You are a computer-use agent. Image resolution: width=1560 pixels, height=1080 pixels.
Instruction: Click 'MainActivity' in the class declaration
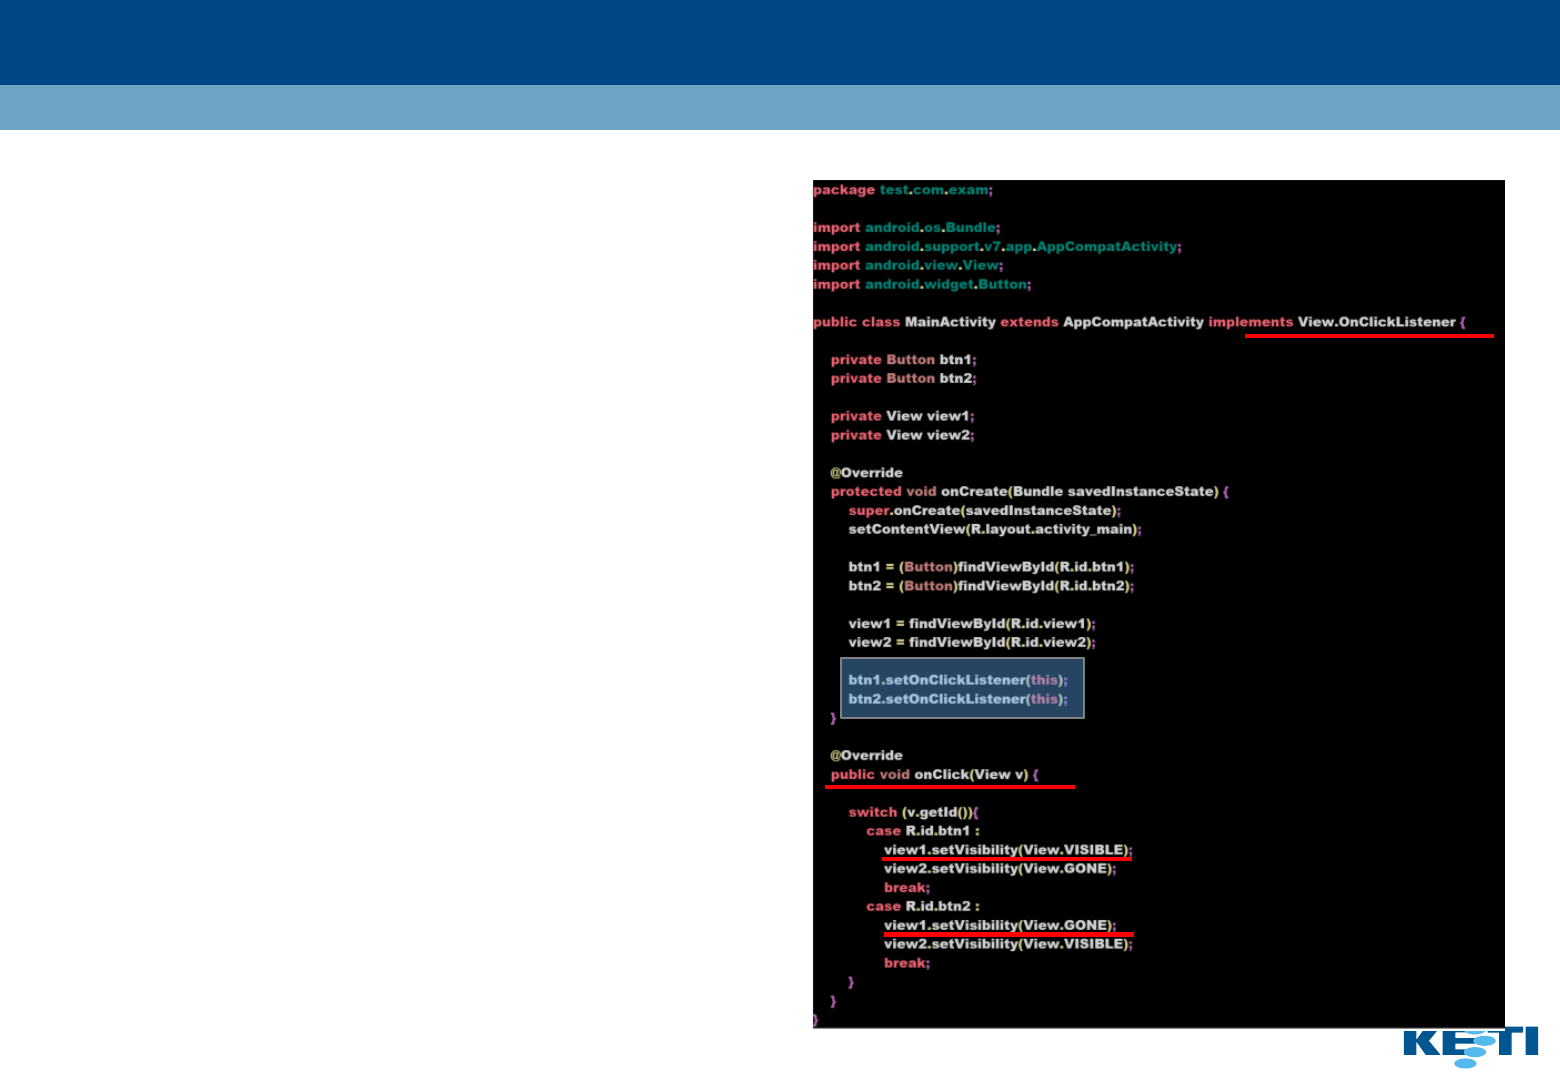click(x=950, y=322)
